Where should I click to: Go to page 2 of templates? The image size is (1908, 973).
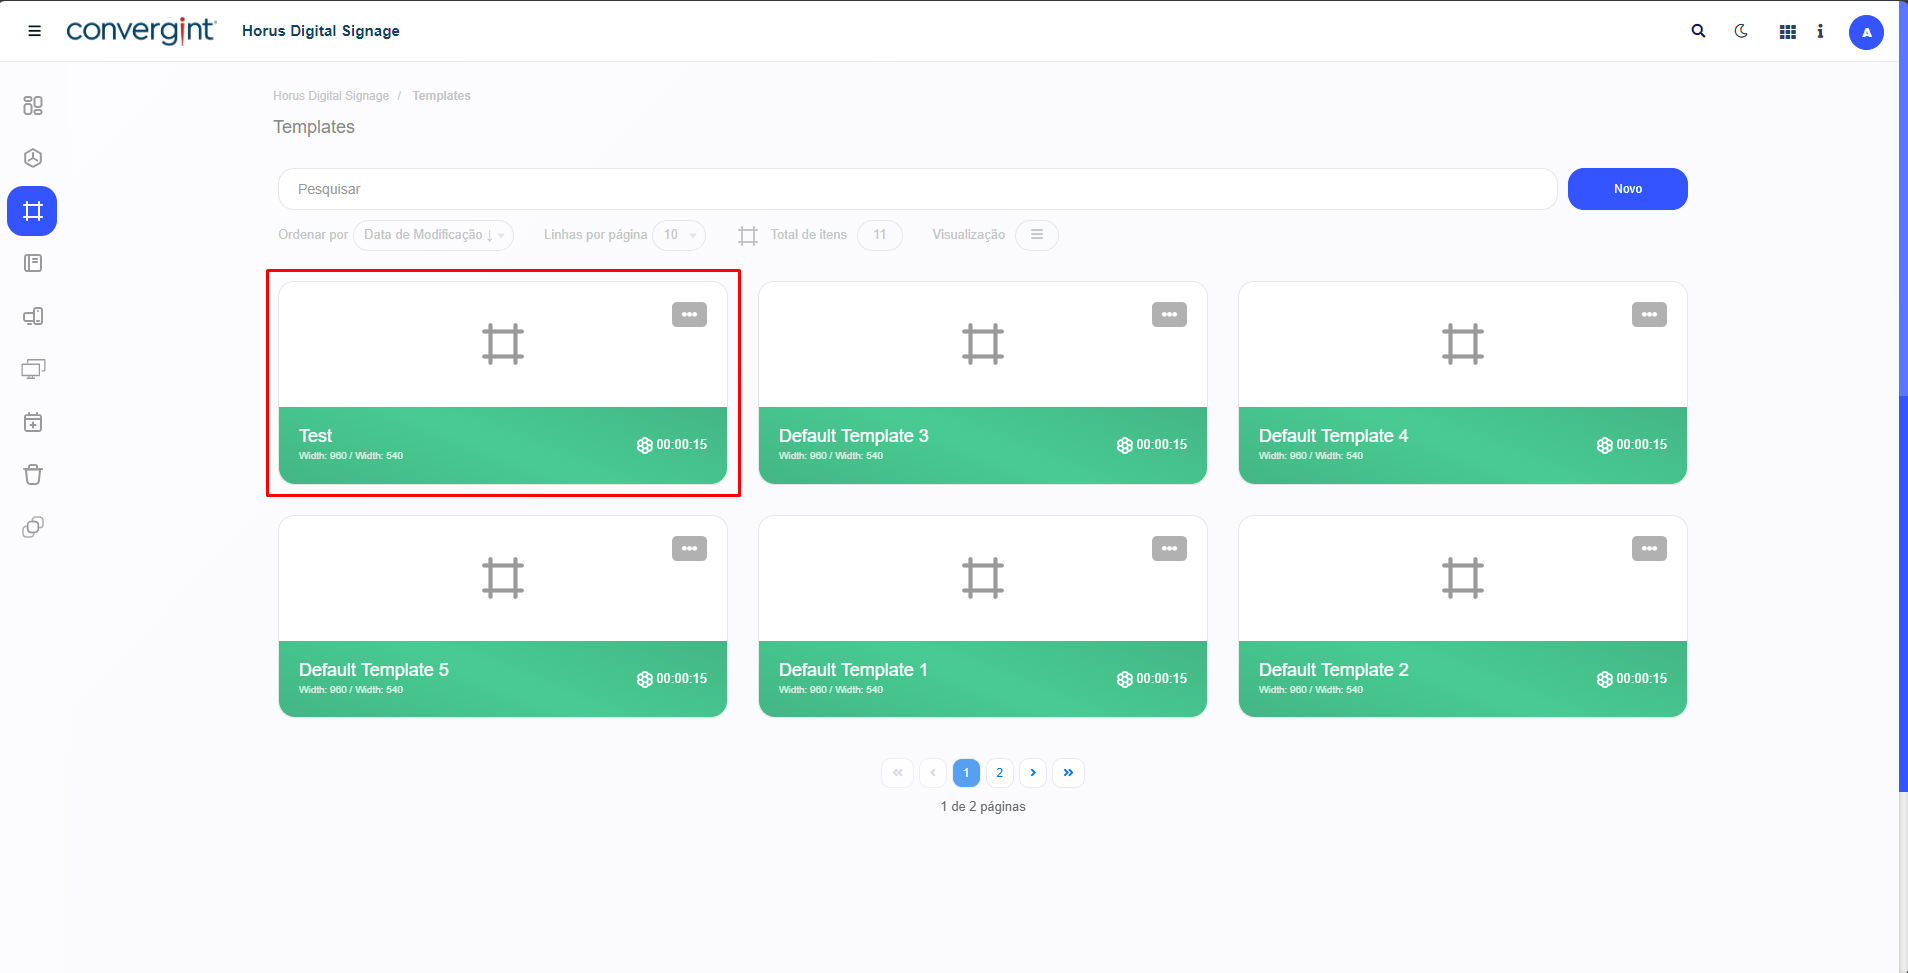[999, 773]
